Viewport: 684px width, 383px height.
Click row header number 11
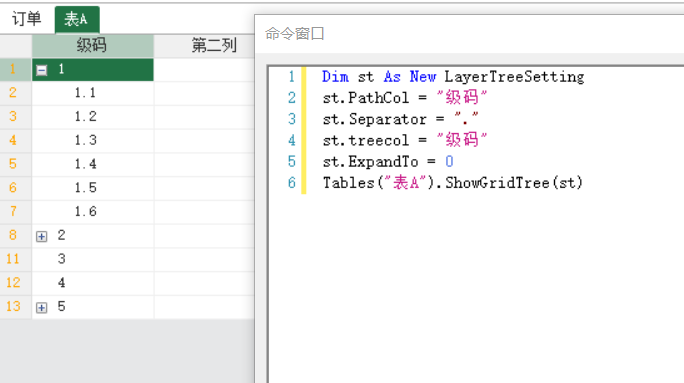tap(16, 259)
